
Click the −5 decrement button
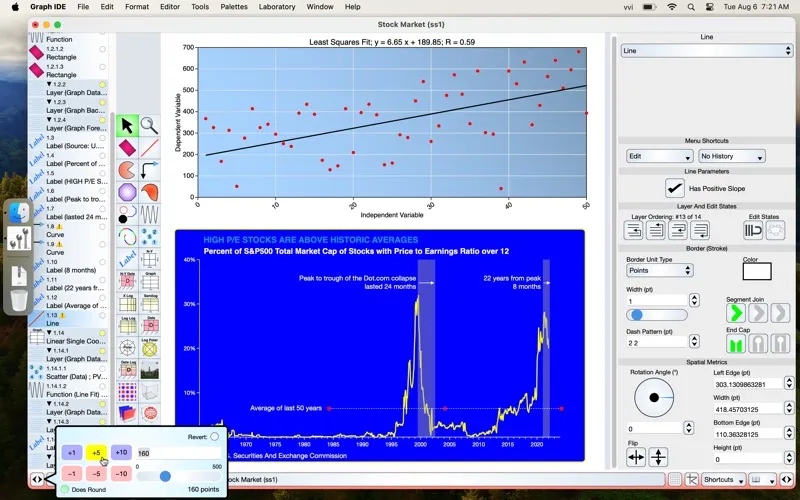[x=96, y=473]
